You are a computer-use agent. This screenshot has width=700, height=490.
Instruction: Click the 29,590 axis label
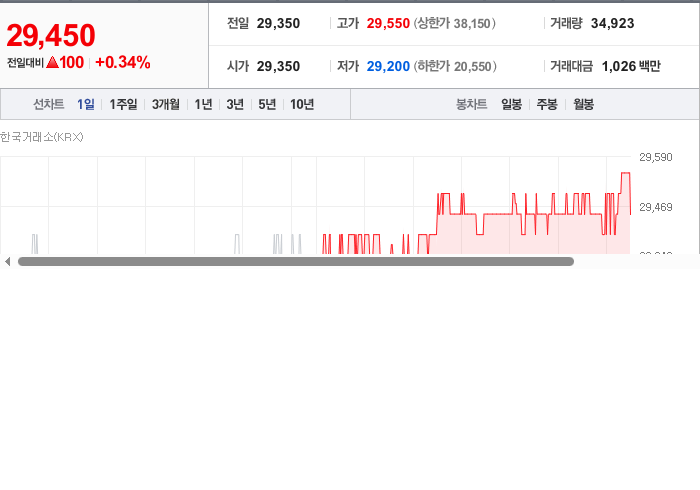pyautogui.click(x=656, y=157)
